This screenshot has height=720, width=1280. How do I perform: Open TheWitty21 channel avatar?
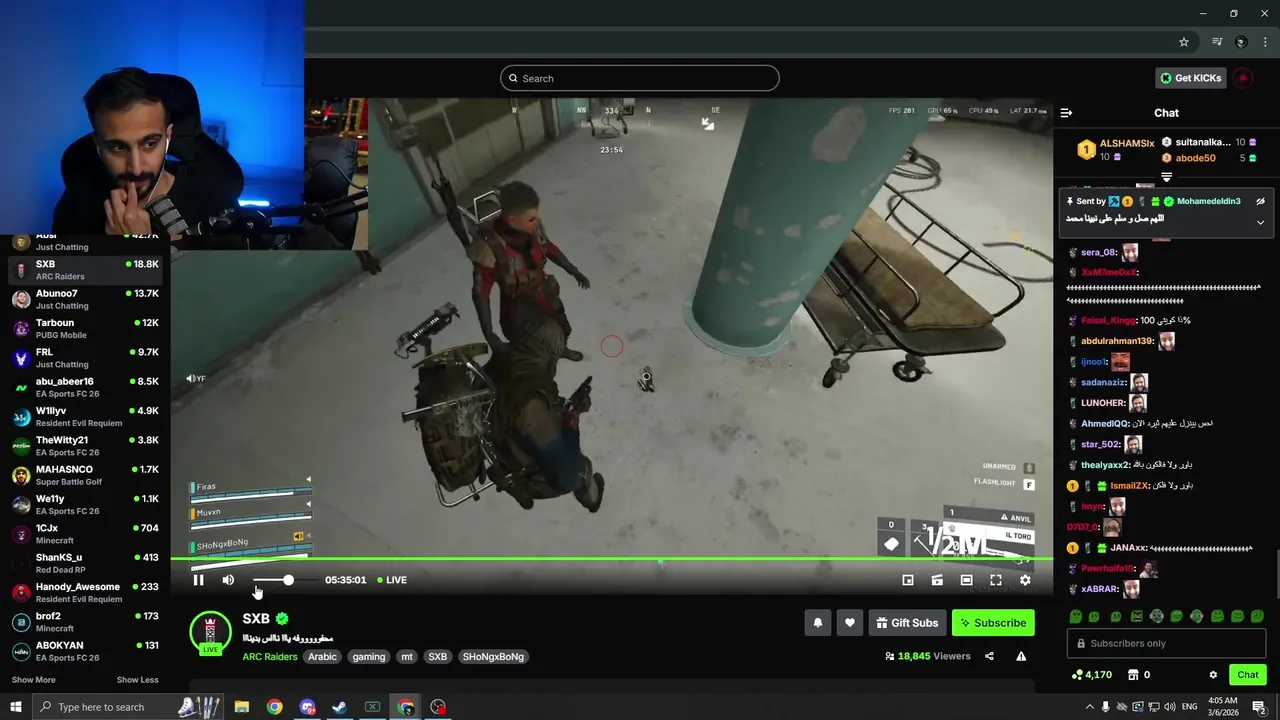point(21,446)
